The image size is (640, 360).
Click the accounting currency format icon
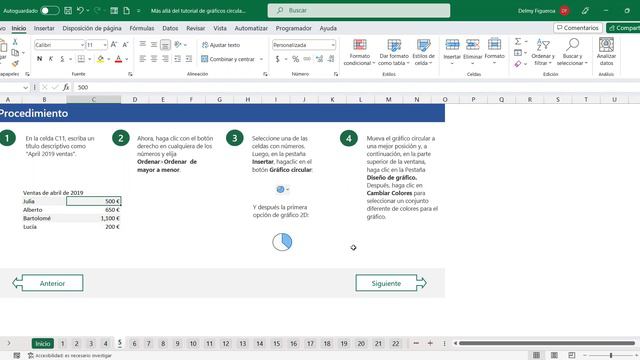click(x=278, y=60)
